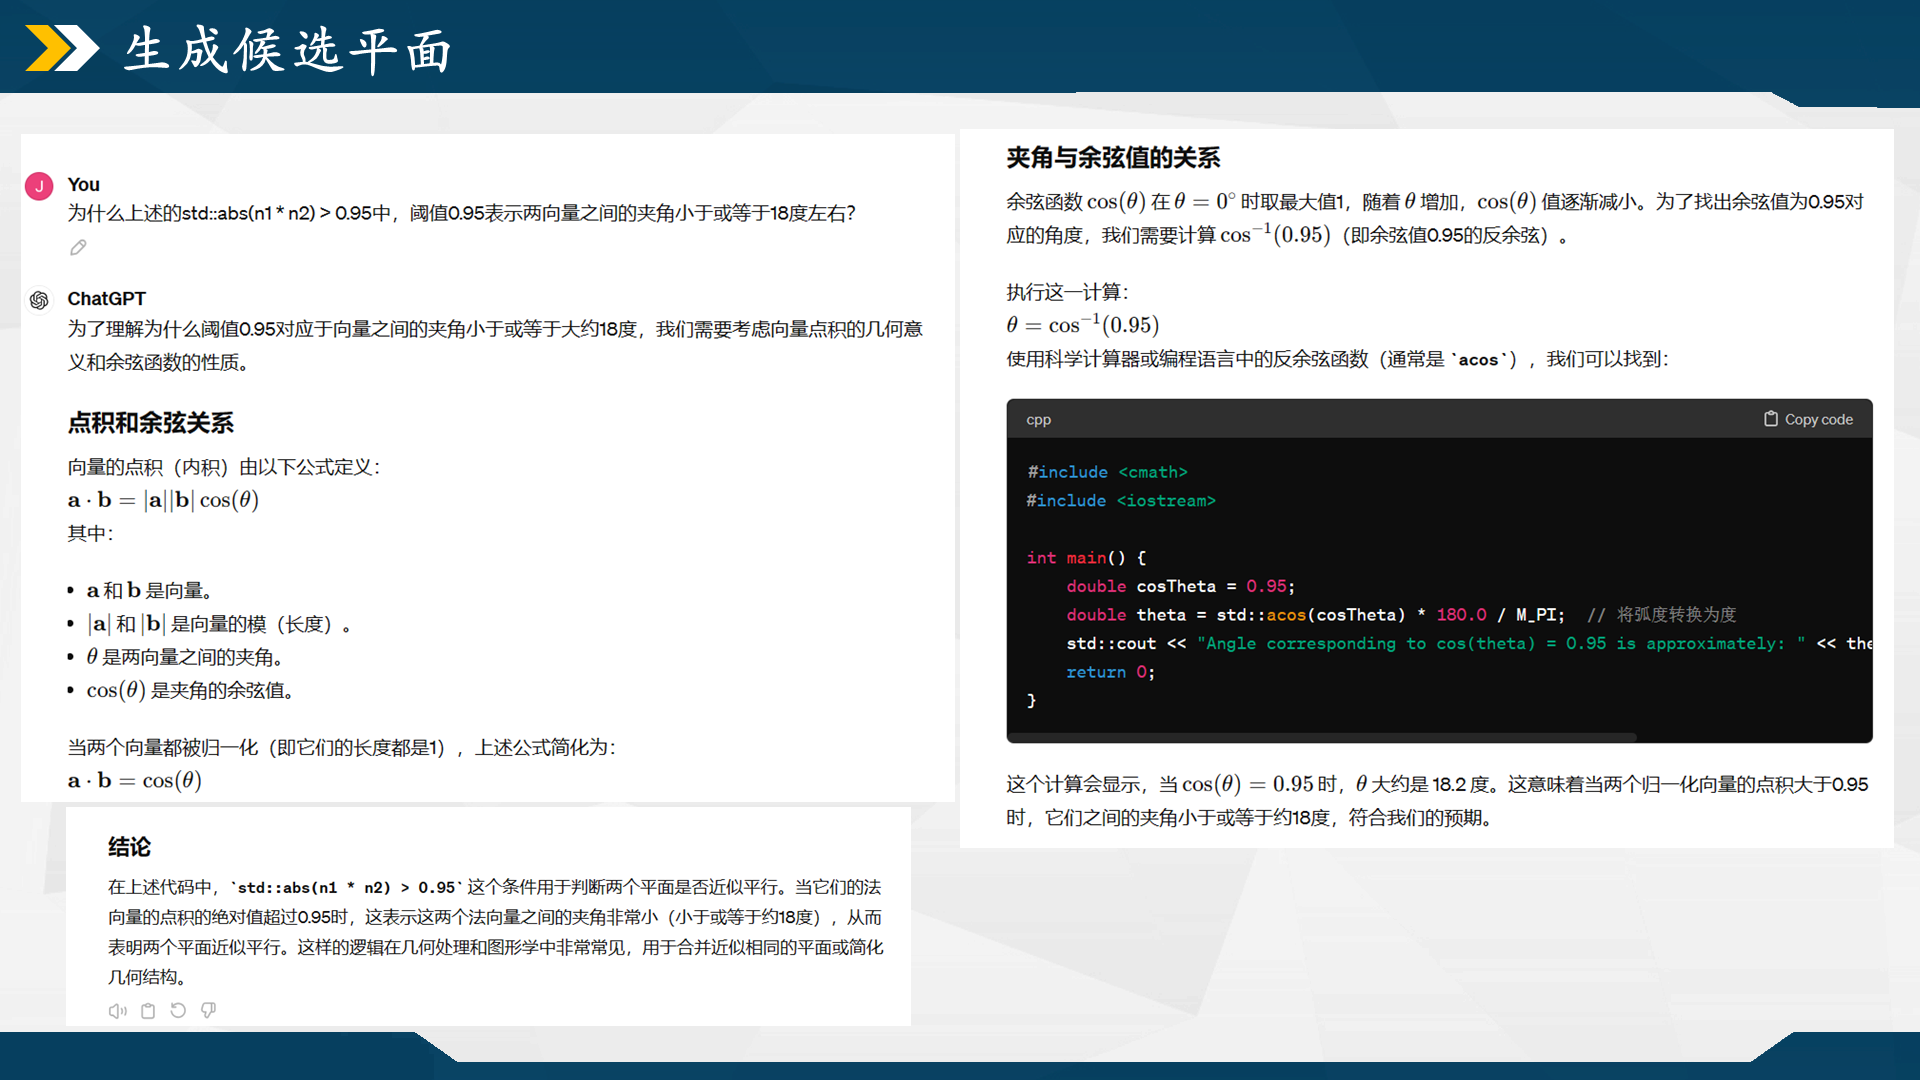Click the cpp language label in code header

pos(1038,420)
